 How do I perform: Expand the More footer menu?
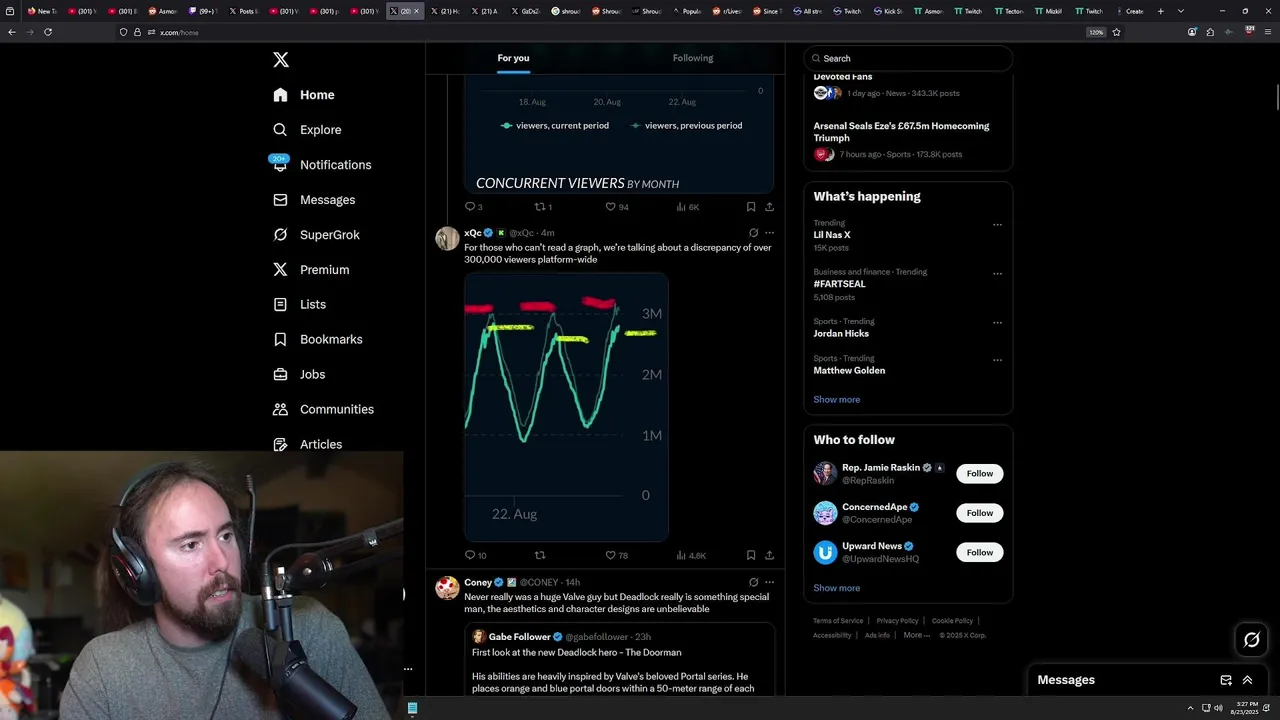(916, 635)
